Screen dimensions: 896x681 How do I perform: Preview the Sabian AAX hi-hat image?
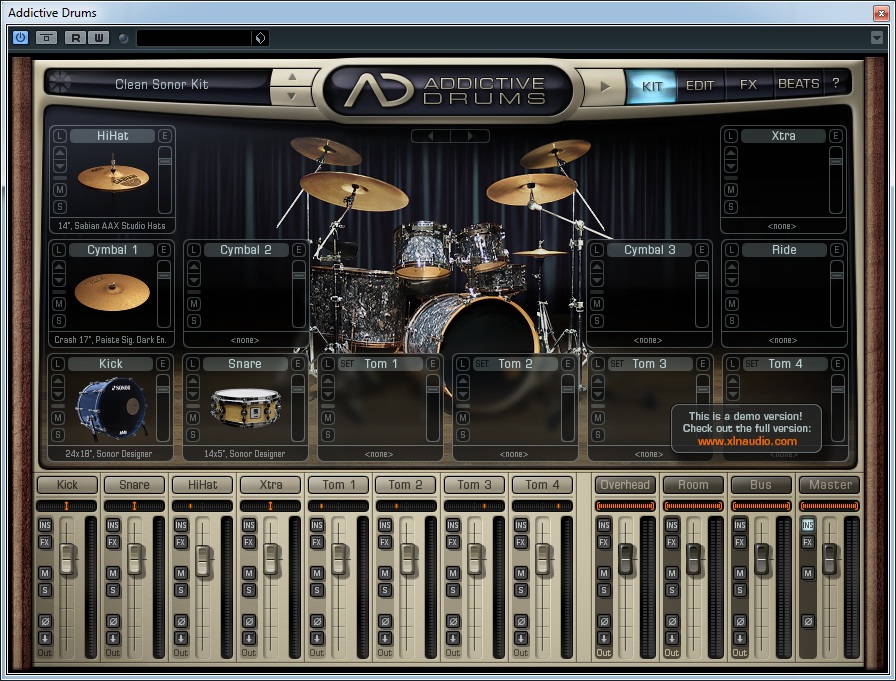pos(113,177)
